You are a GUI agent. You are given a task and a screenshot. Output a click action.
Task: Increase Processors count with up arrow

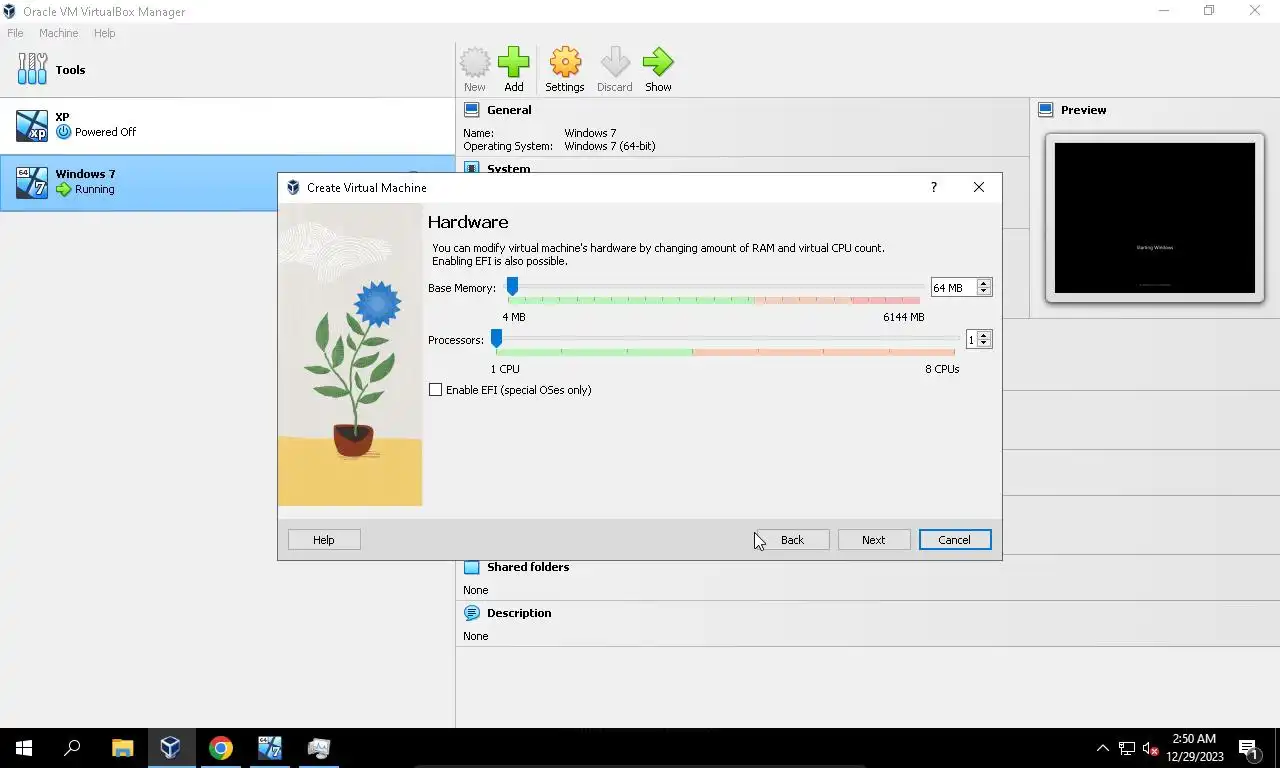[x=984, y=335]
